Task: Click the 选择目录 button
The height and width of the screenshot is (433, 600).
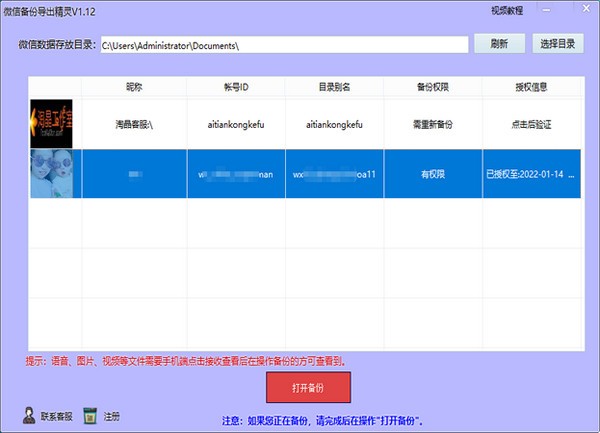Action: pyautogui.click(x=557, y=44)
